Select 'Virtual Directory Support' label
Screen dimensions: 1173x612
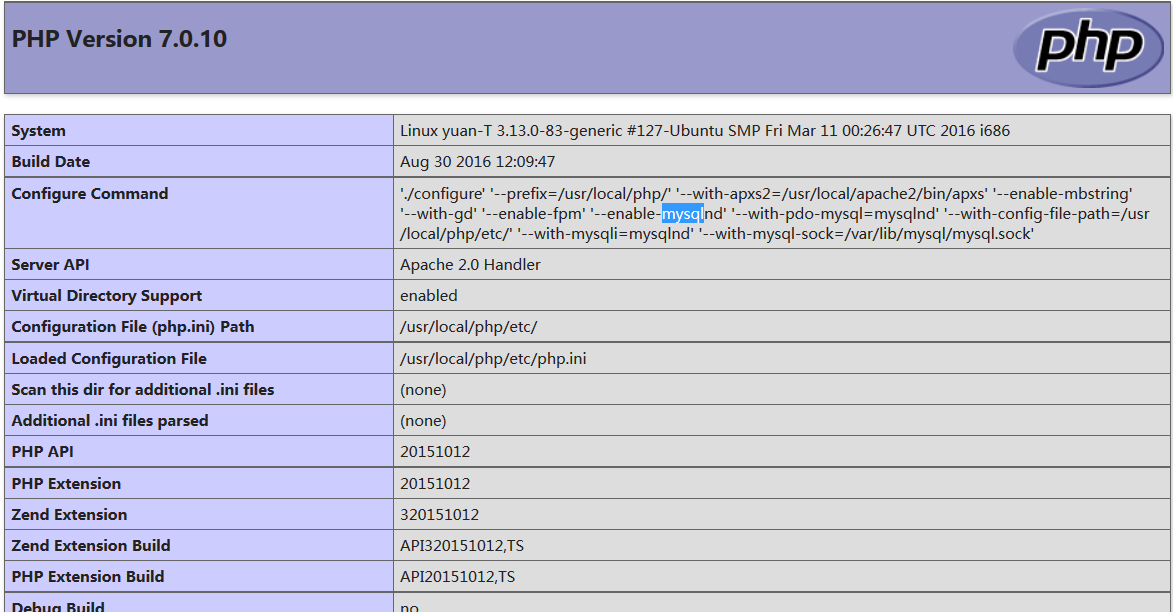106,296
